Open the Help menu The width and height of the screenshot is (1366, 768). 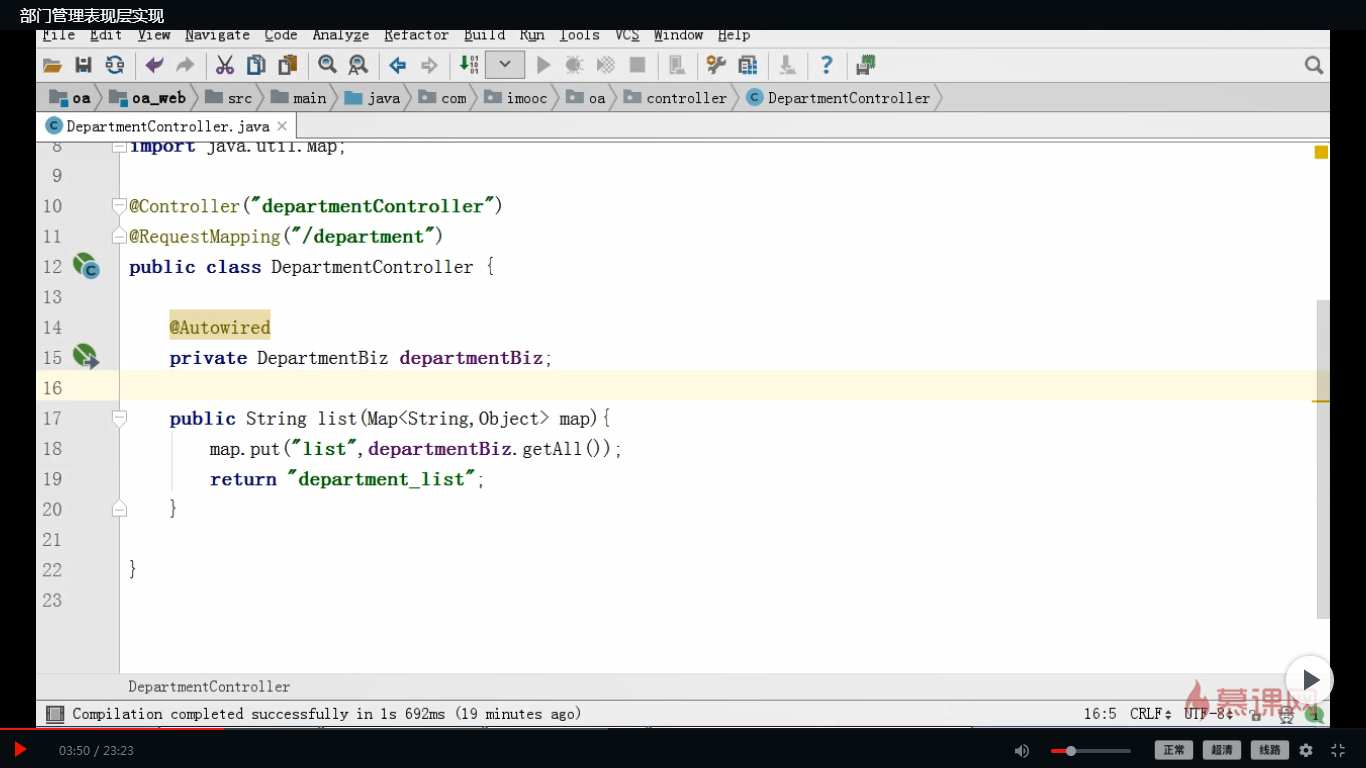[x=734, y=35]
